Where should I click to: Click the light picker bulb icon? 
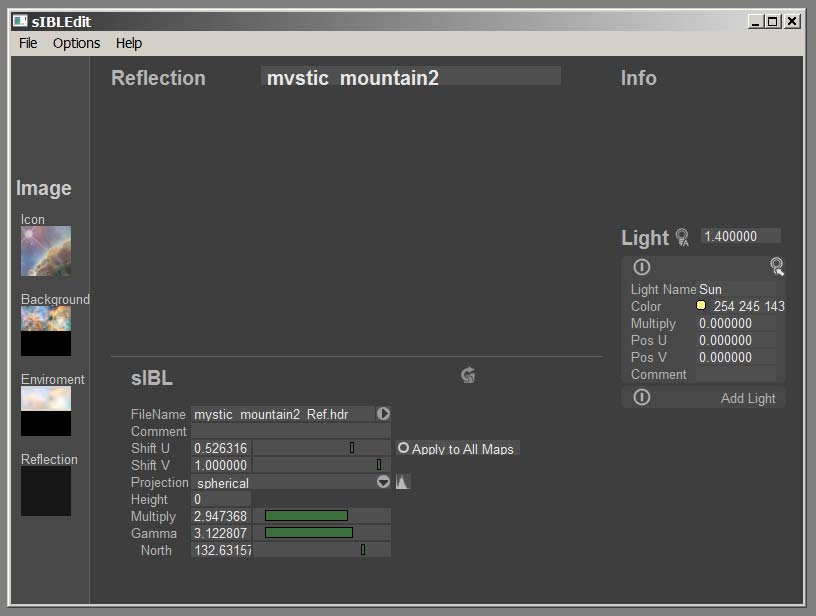pos(777,266)
